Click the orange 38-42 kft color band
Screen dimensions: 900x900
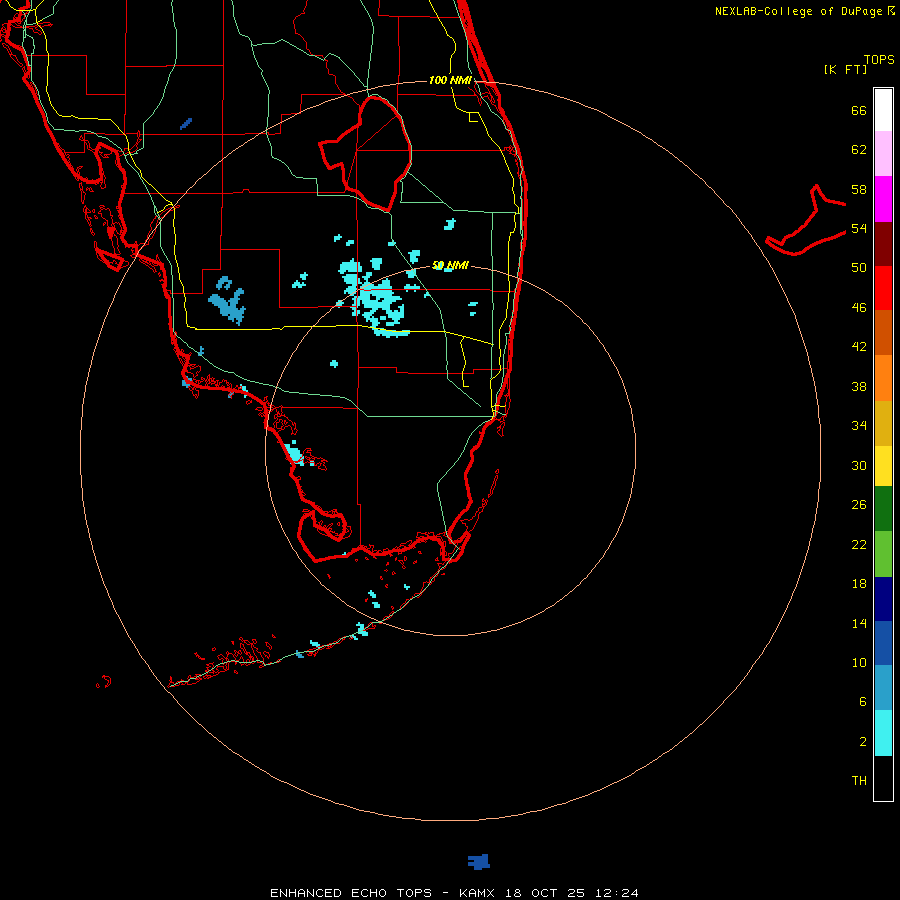coord(883,378)
